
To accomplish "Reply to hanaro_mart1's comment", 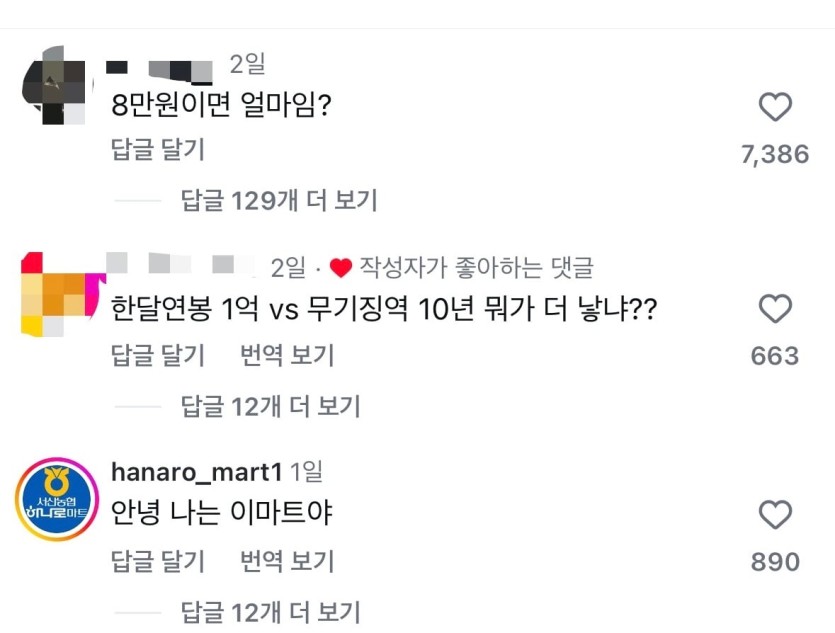I will [158, 561].
